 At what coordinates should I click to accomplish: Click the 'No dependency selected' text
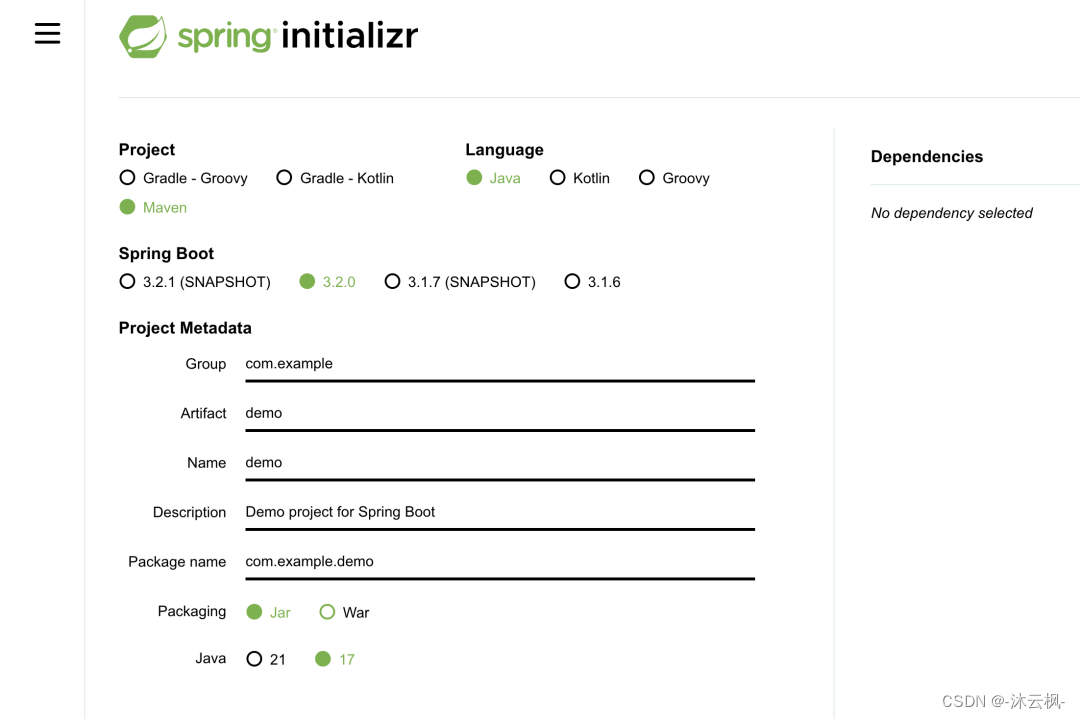pyautogui.click(x=951, y=213)
